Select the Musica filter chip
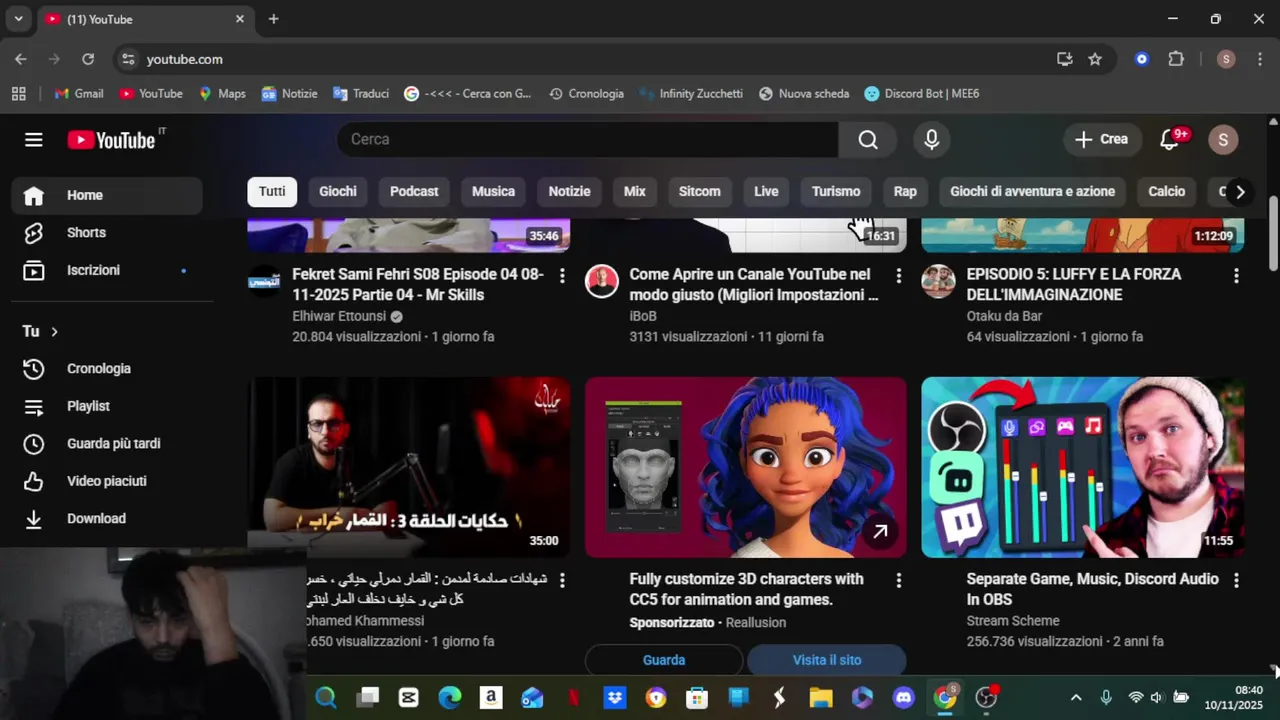The height and width of the screenshot is (720, 1280). click(x=493, y=192)
